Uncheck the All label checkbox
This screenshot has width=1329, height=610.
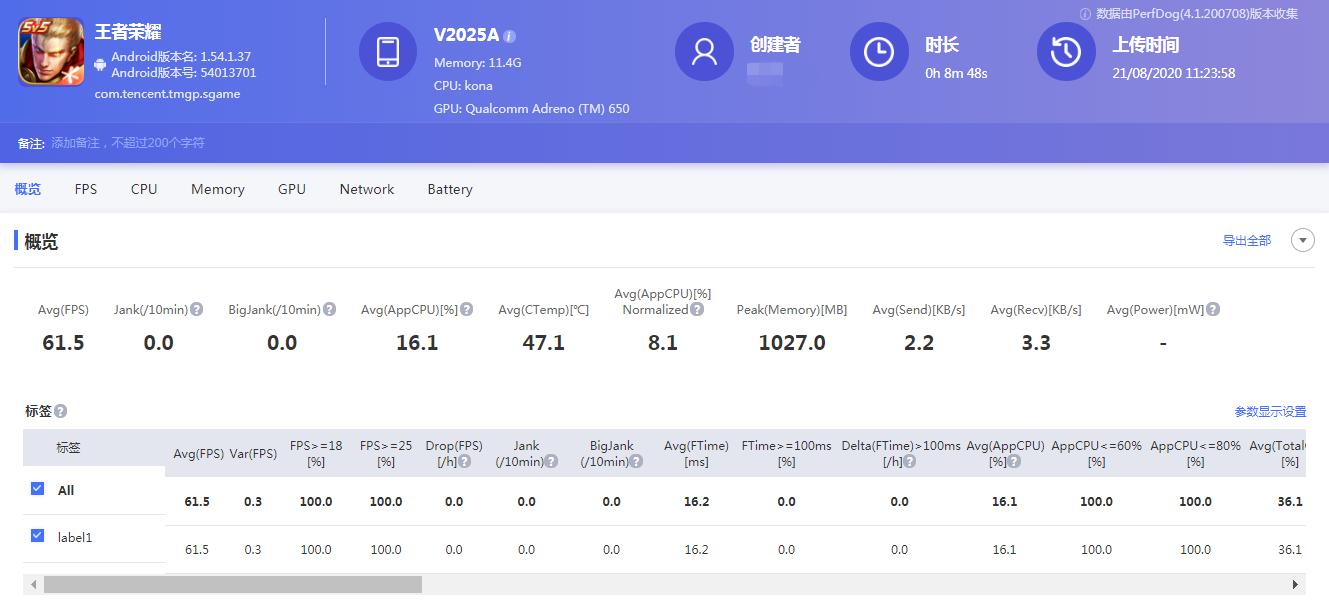click(37, 490)
